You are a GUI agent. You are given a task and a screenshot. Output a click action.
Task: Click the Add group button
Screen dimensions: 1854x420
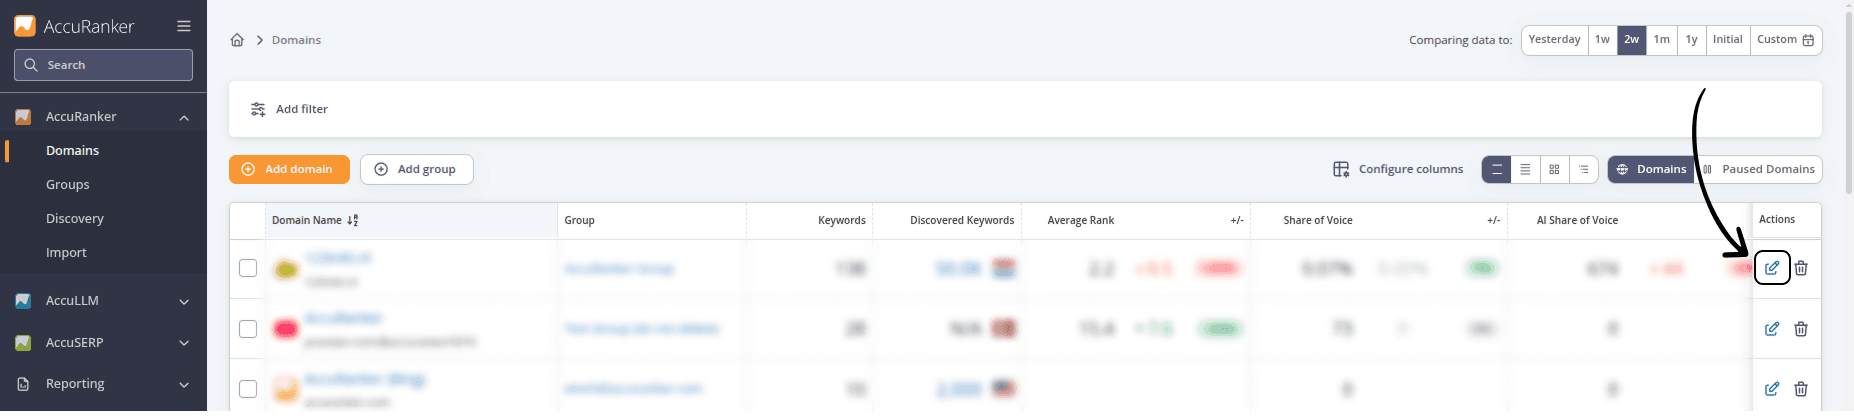(x=416, y=169)
